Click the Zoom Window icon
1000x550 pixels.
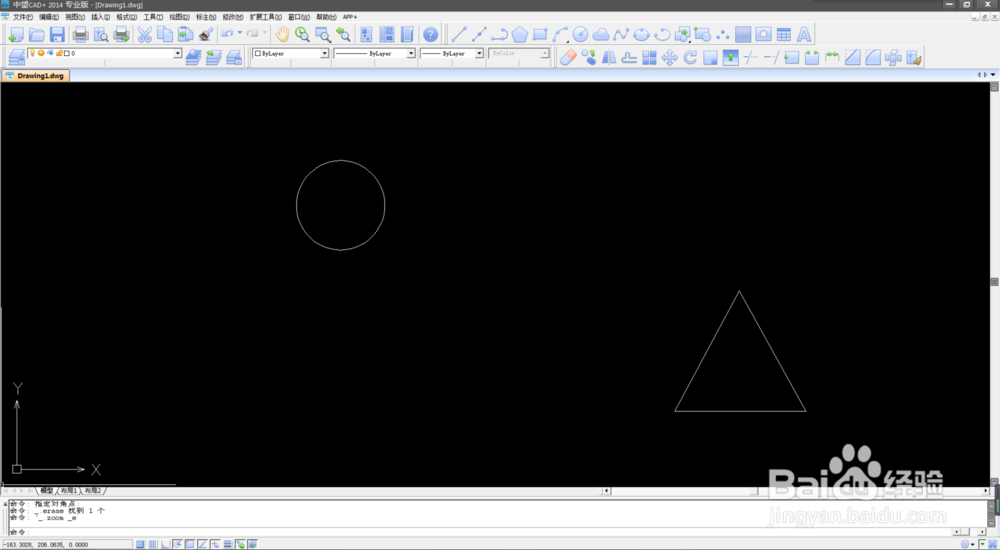pos(323,34)
